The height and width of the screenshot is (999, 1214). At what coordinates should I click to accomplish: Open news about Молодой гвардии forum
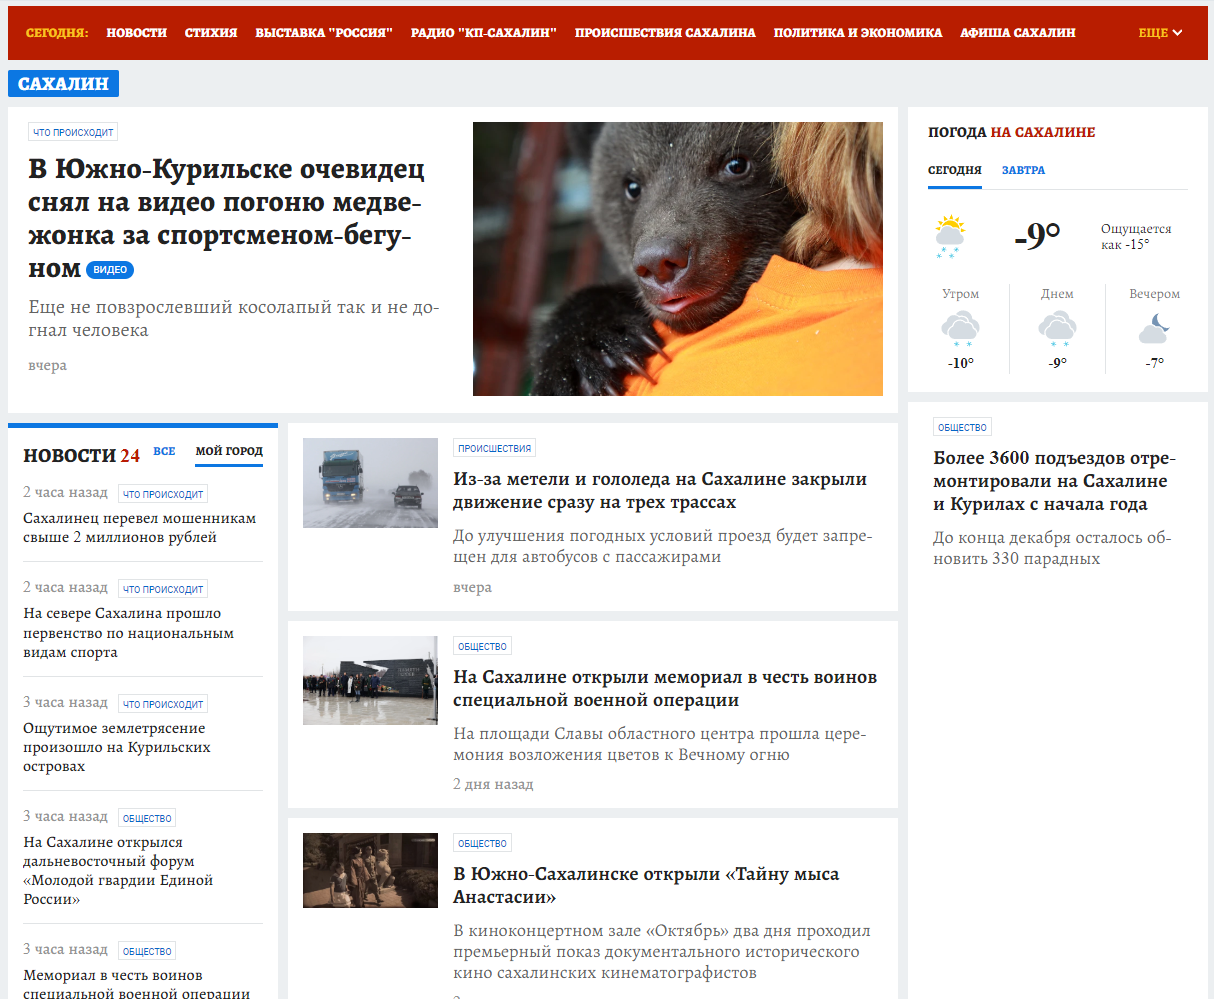point(118,871)
